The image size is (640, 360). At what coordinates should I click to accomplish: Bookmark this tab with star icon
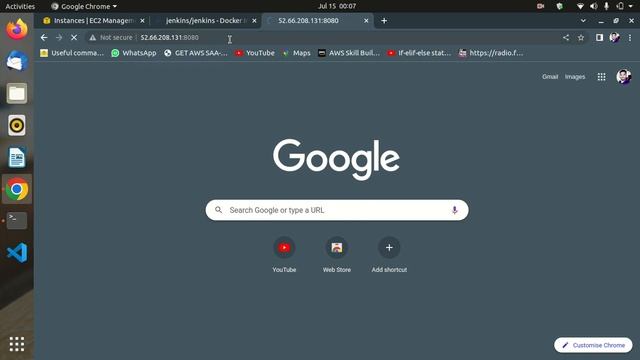(x=581, y=38)
